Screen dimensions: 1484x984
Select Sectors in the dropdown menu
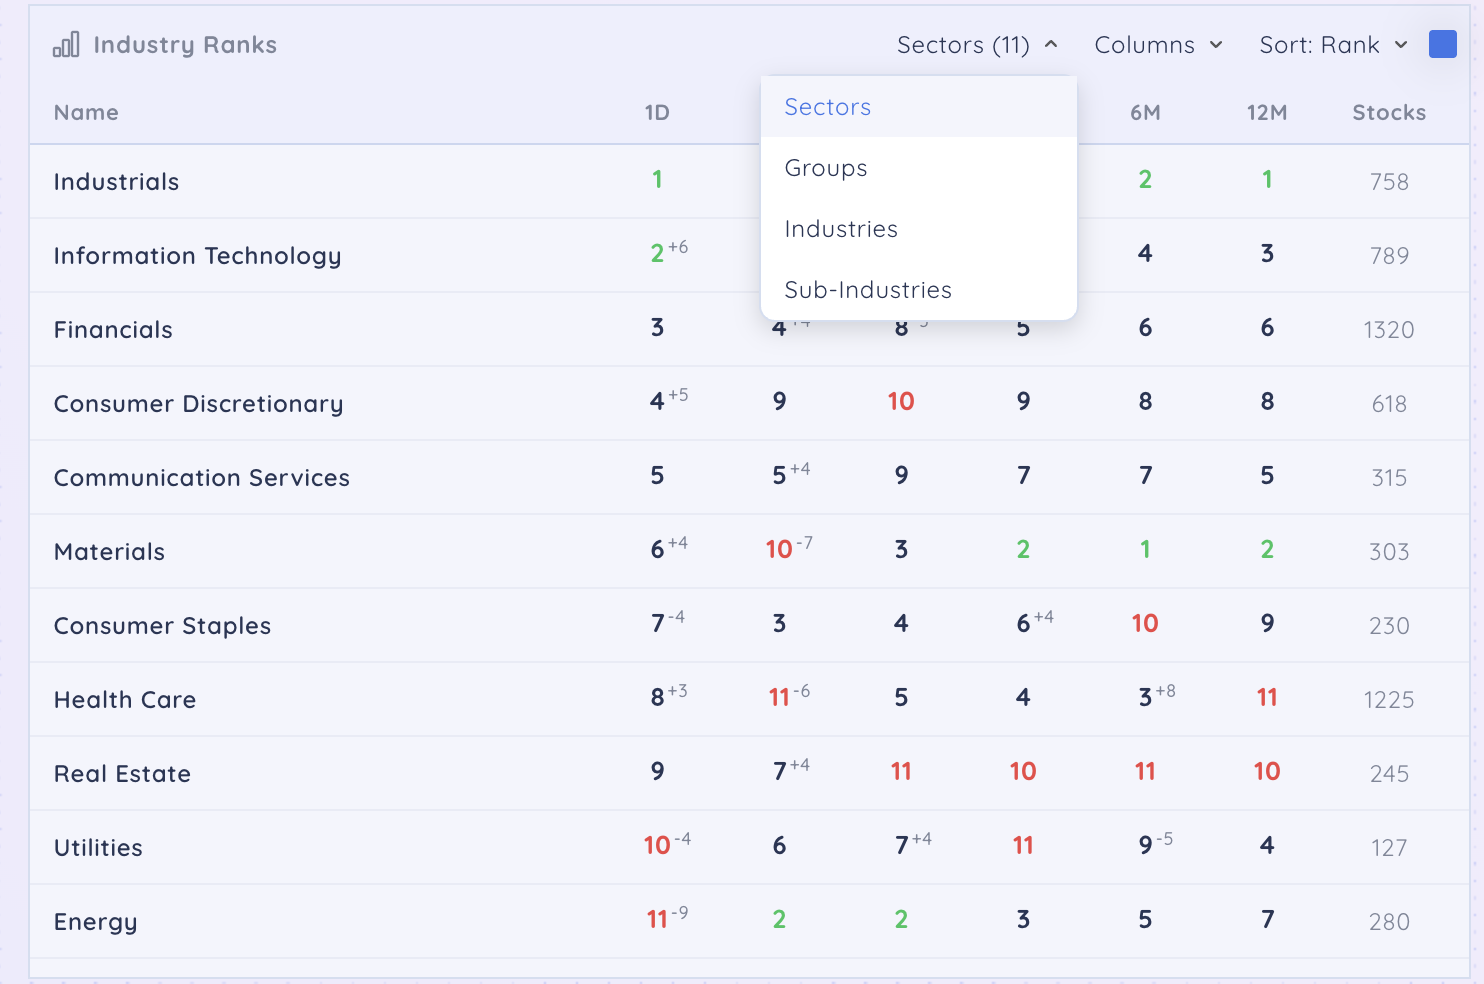827,107
